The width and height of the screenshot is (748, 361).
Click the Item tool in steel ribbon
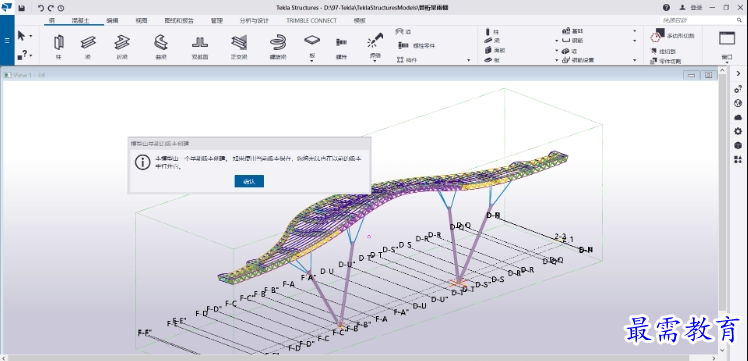403,31
